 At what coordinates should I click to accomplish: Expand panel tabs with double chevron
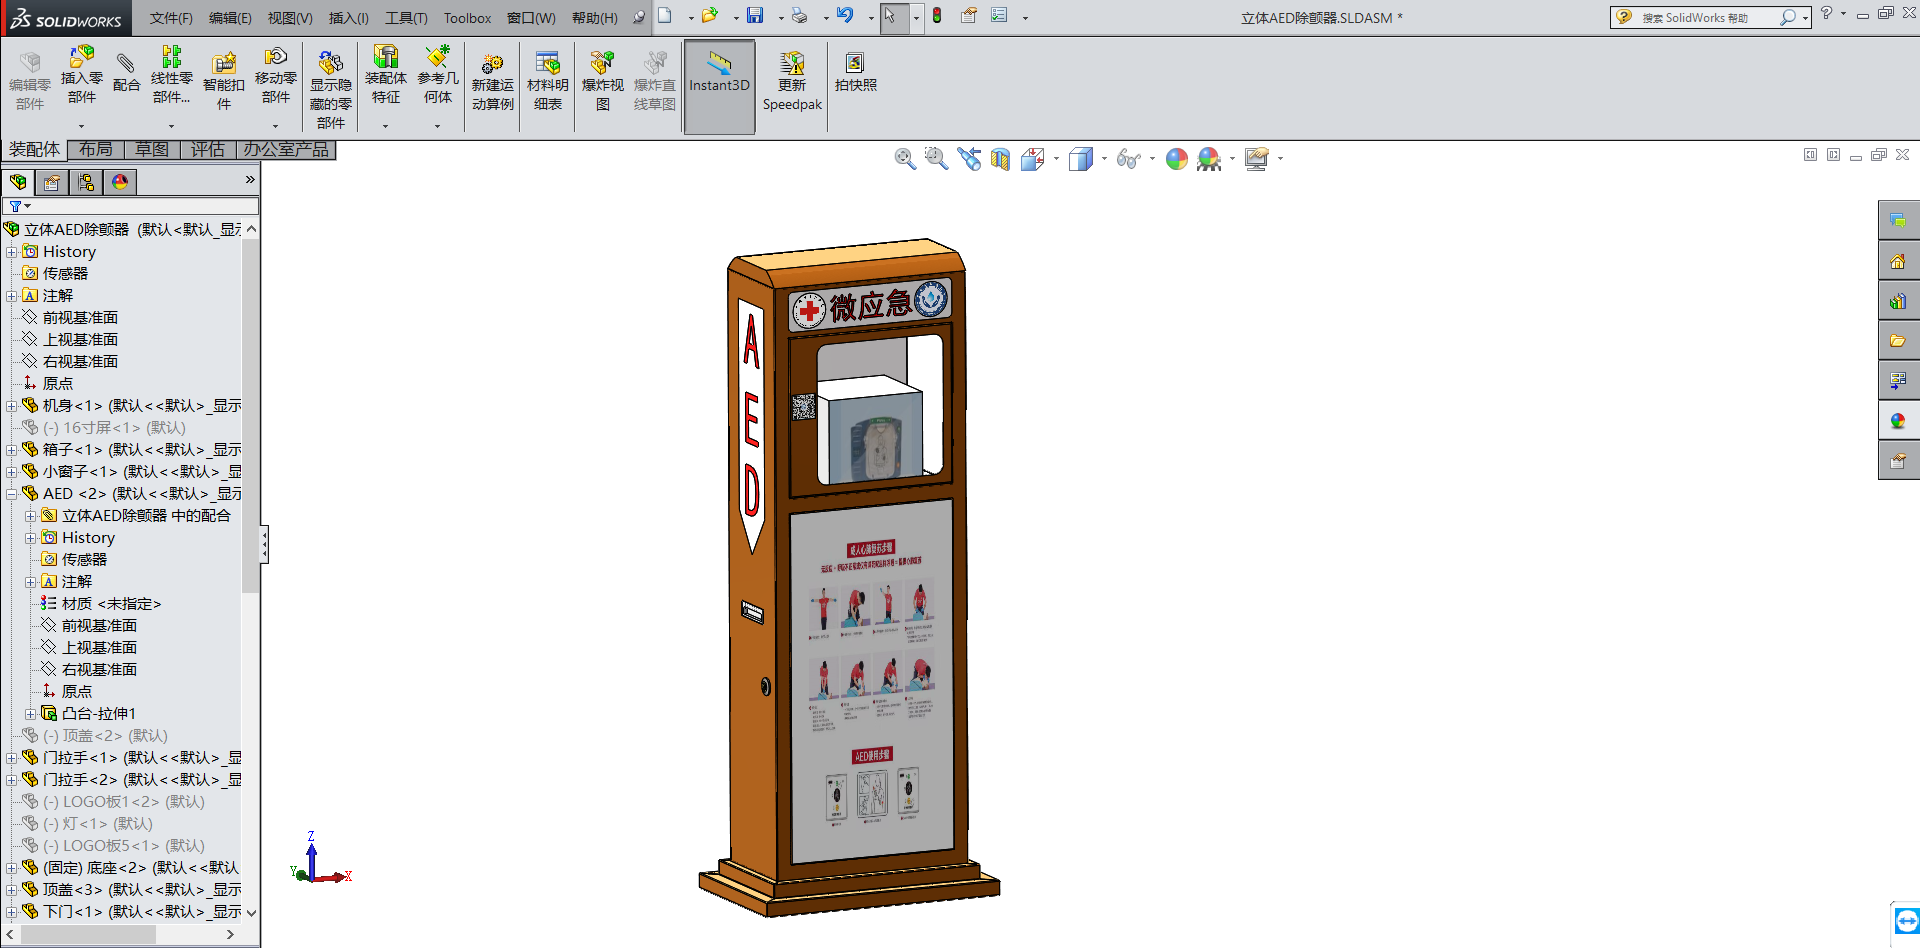tap(250, 180)
